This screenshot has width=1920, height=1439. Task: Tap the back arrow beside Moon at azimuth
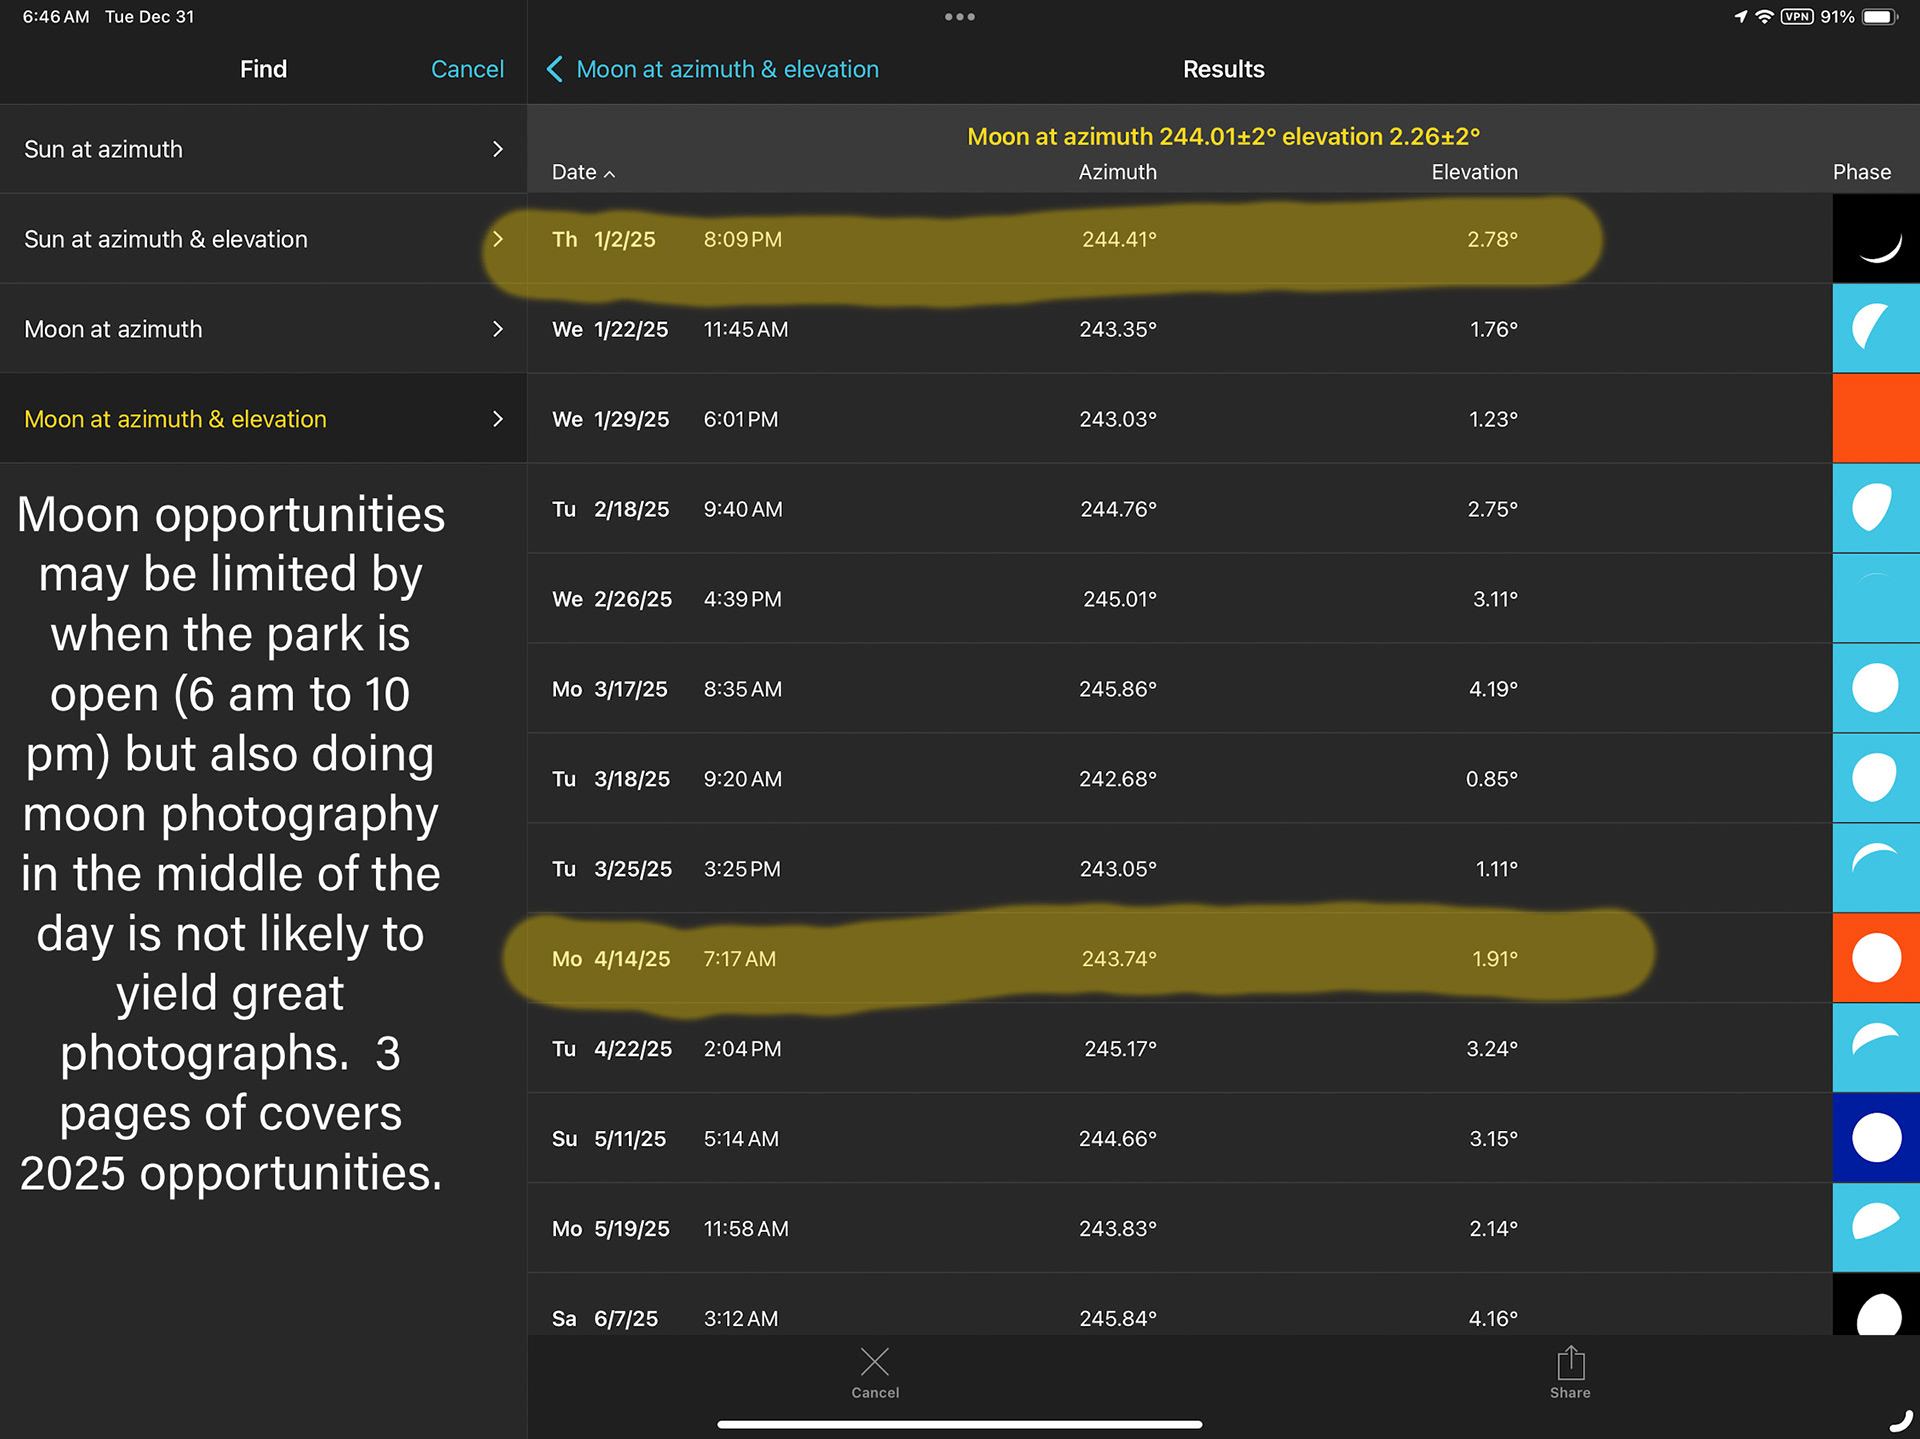(x=555, y=69)
